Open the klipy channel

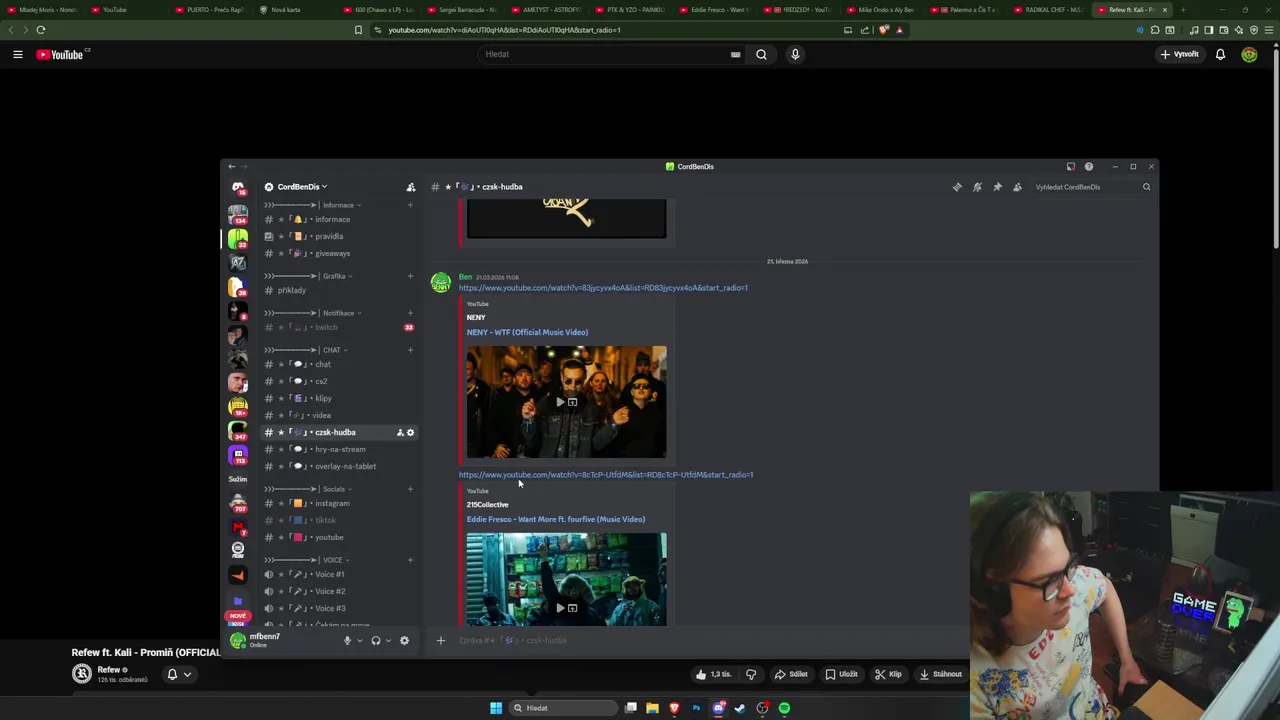[x=339, y=398]
